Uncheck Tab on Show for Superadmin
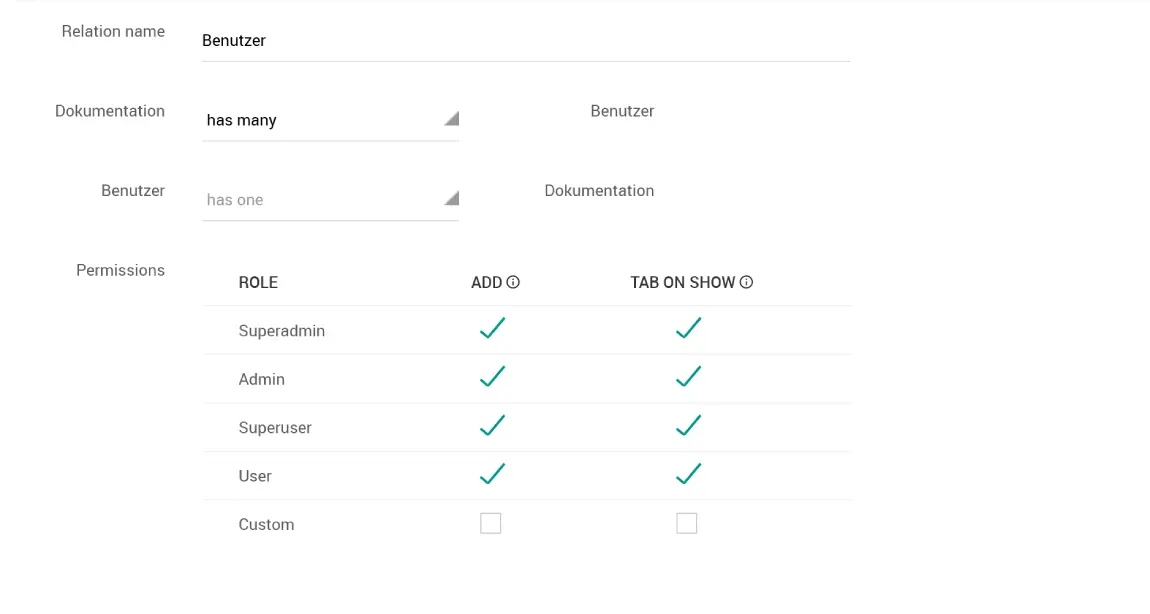This screenshot has width=1150, height=614. click(x=687, y=329)
